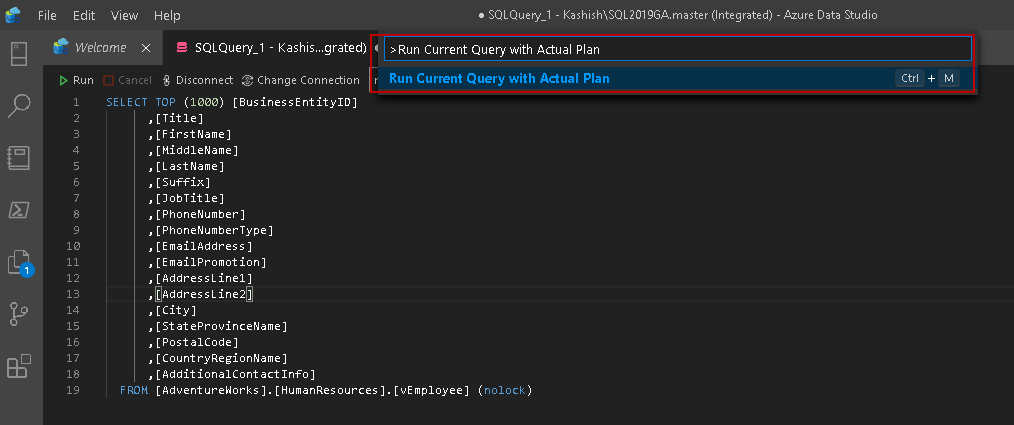This screenshot has width=1014, height=425.
Task: Click the command palette input field
Action: [678, 49]
